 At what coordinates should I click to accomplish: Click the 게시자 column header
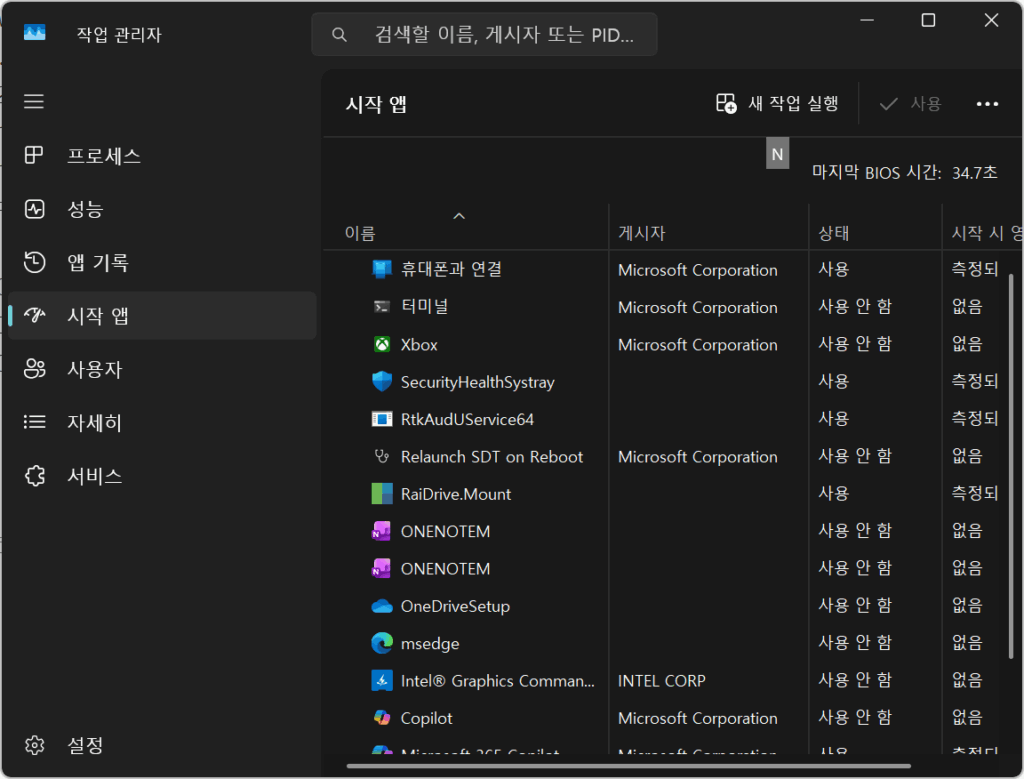coord(641,233)
